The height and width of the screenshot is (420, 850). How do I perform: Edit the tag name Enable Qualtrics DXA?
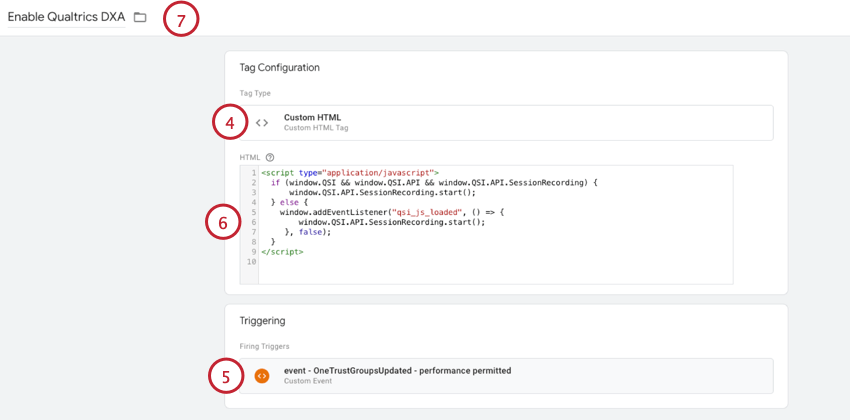click(x=66, y=18)
